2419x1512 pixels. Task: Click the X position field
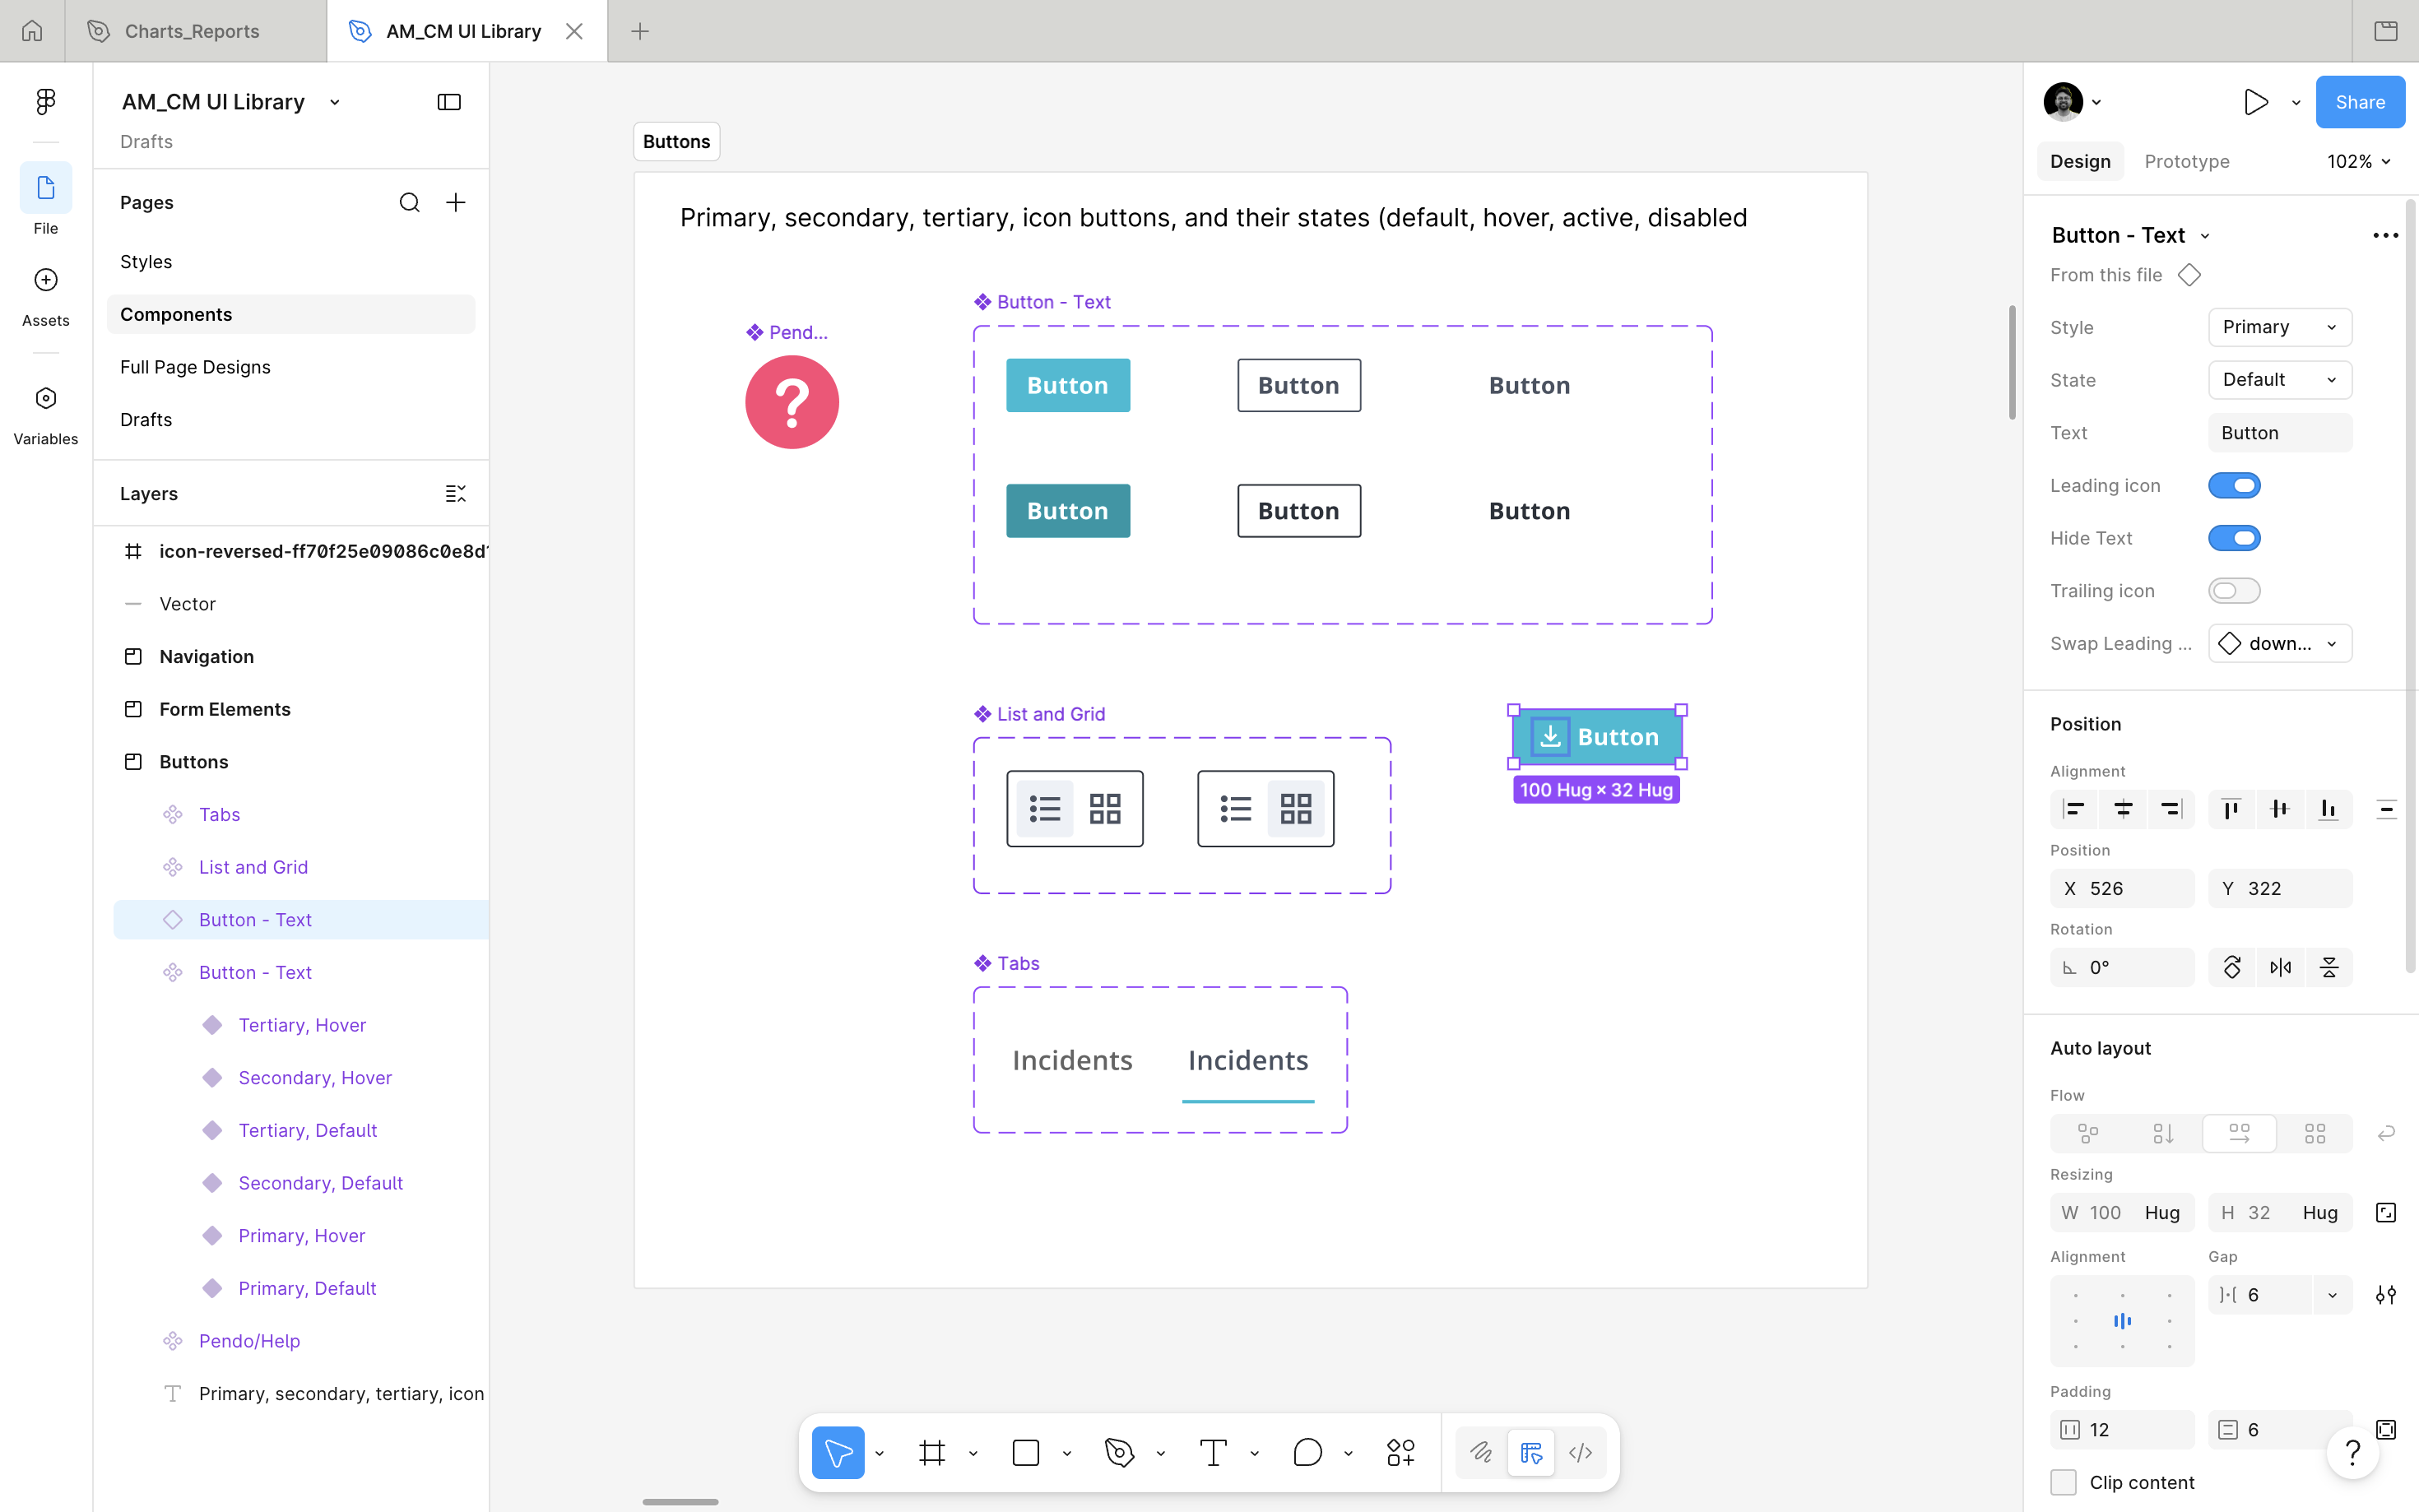pos(2122,888)
